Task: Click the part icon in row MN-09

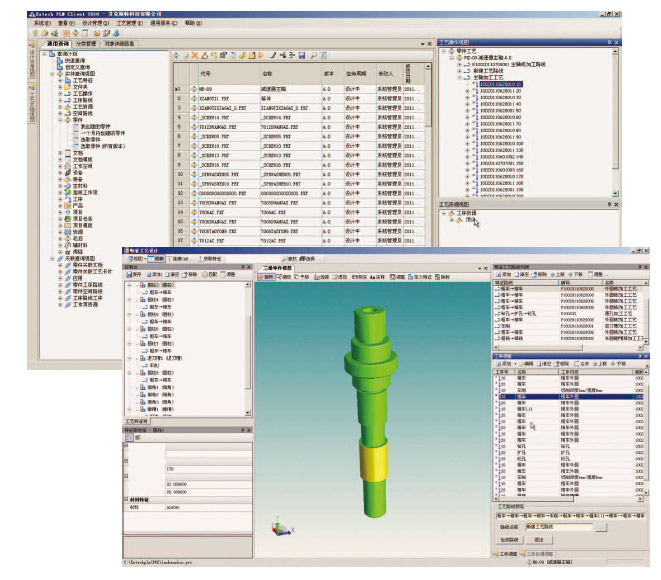Action: (x=194, y=88)
